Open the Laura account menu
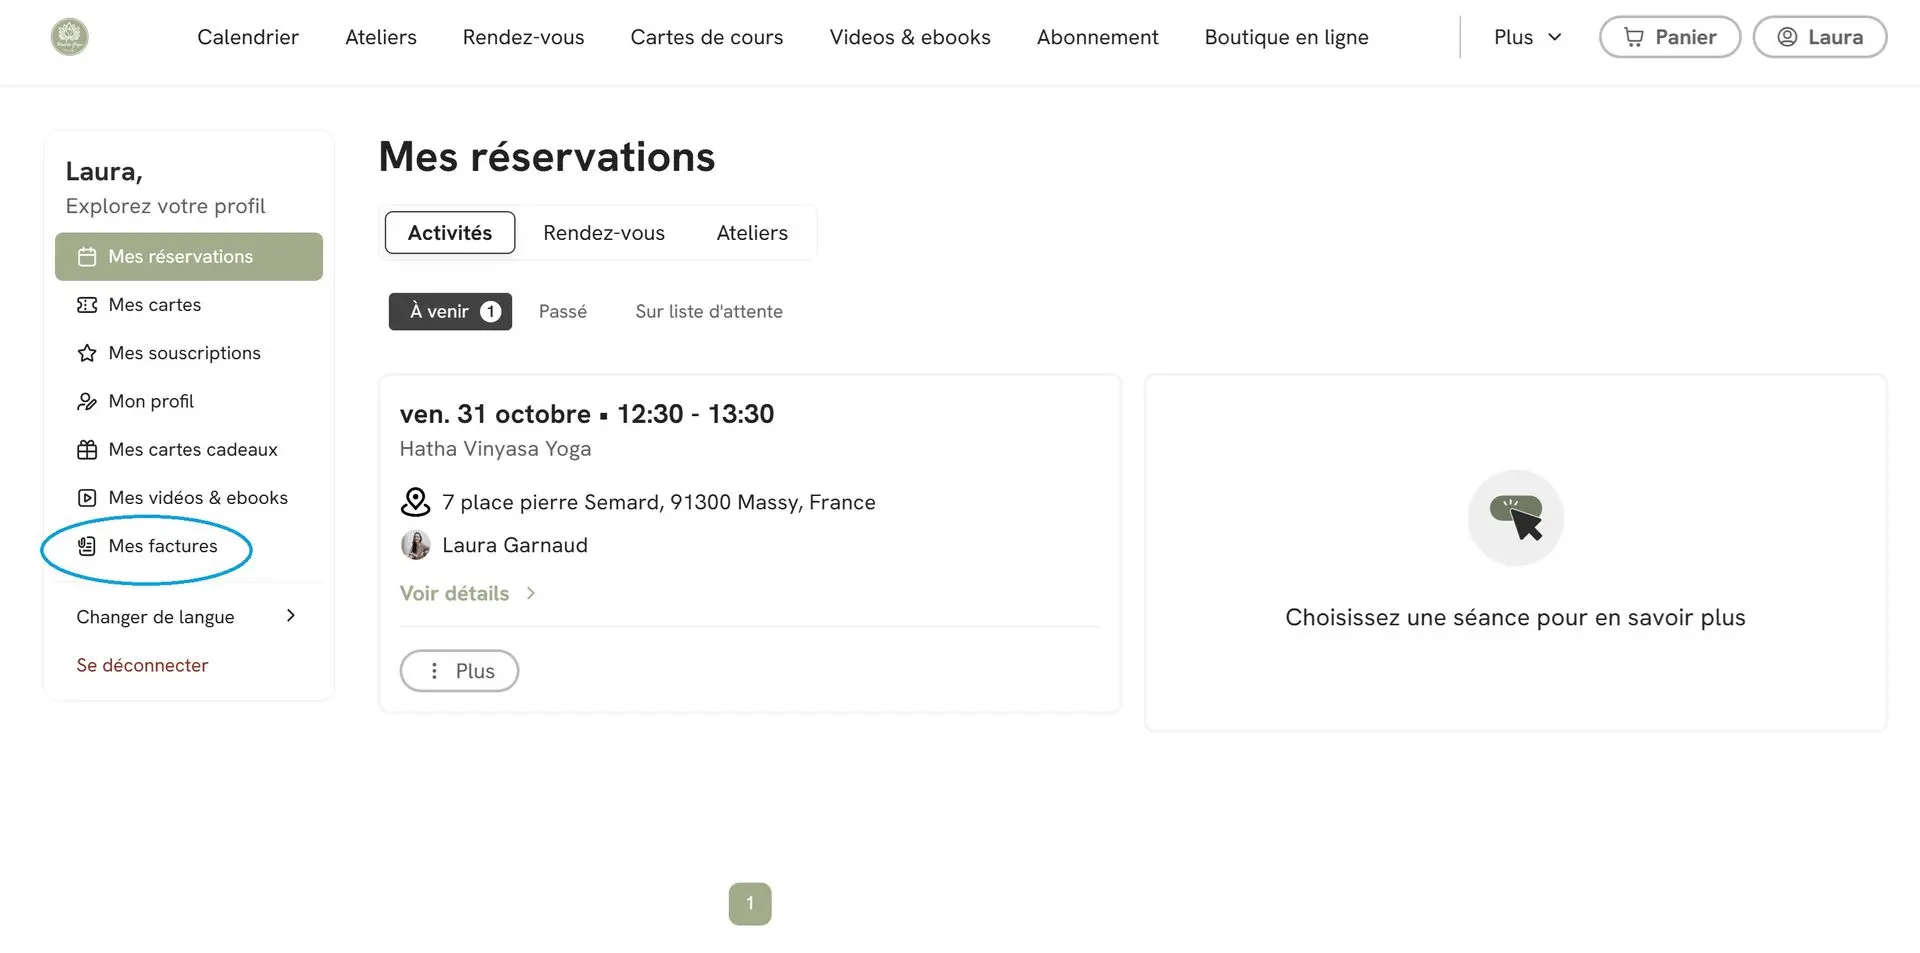The height and width of the screenshot is (953, 1920). [1819, 37]
